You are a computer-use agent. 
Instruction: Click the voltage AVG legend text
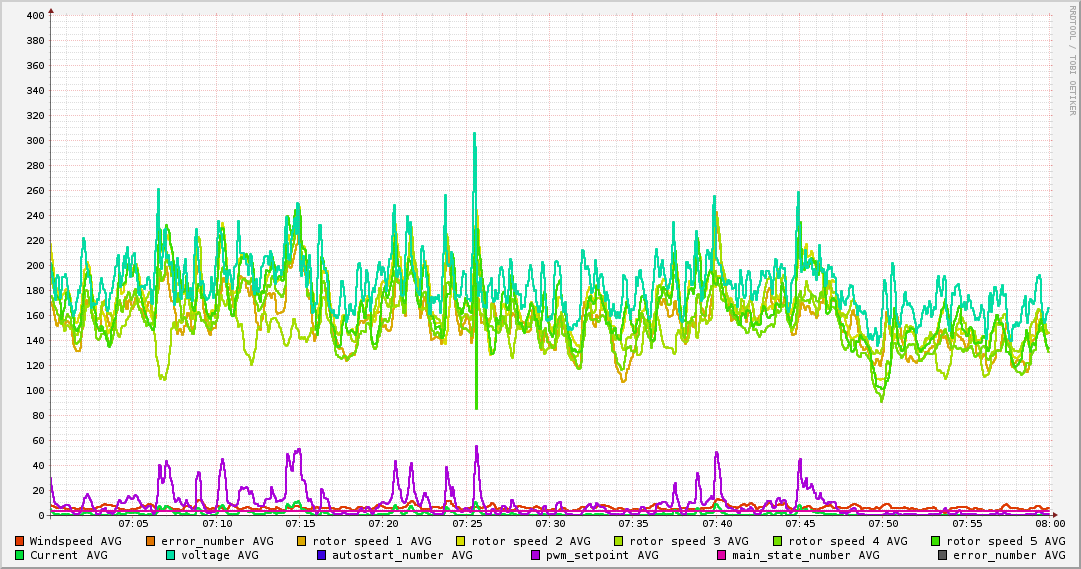220,555
